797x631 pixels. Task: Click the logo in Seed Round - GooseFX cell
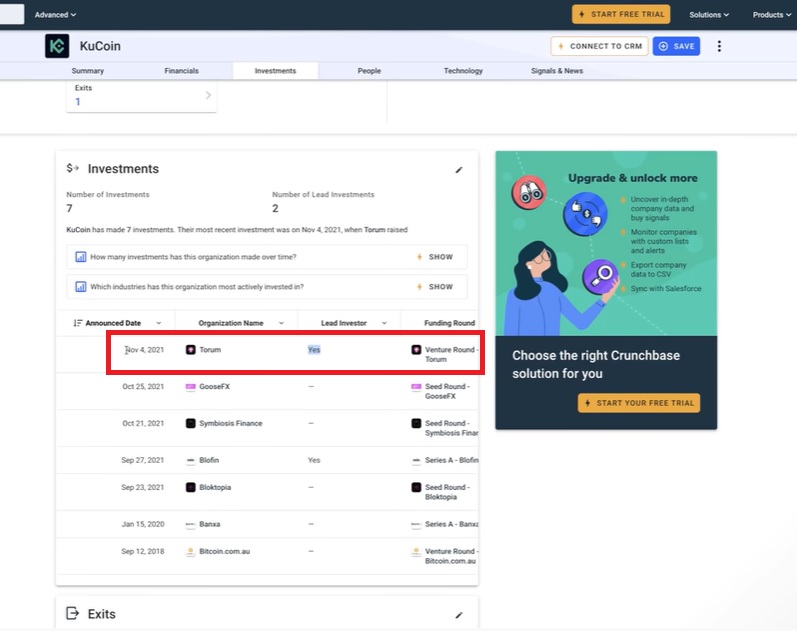point(416,386)
